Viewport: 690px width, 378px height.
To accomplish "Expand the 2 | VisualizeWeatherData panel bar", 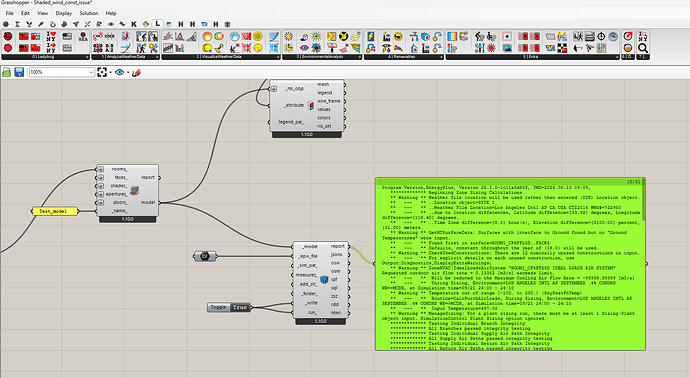I will [221, 57].
